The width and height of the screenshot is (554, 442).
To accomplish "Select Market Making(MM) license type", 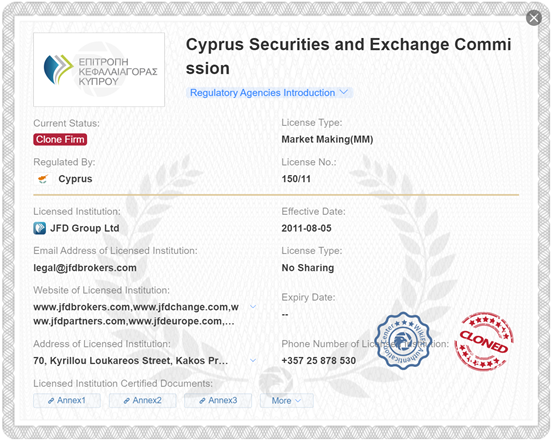I will (327, 139).
